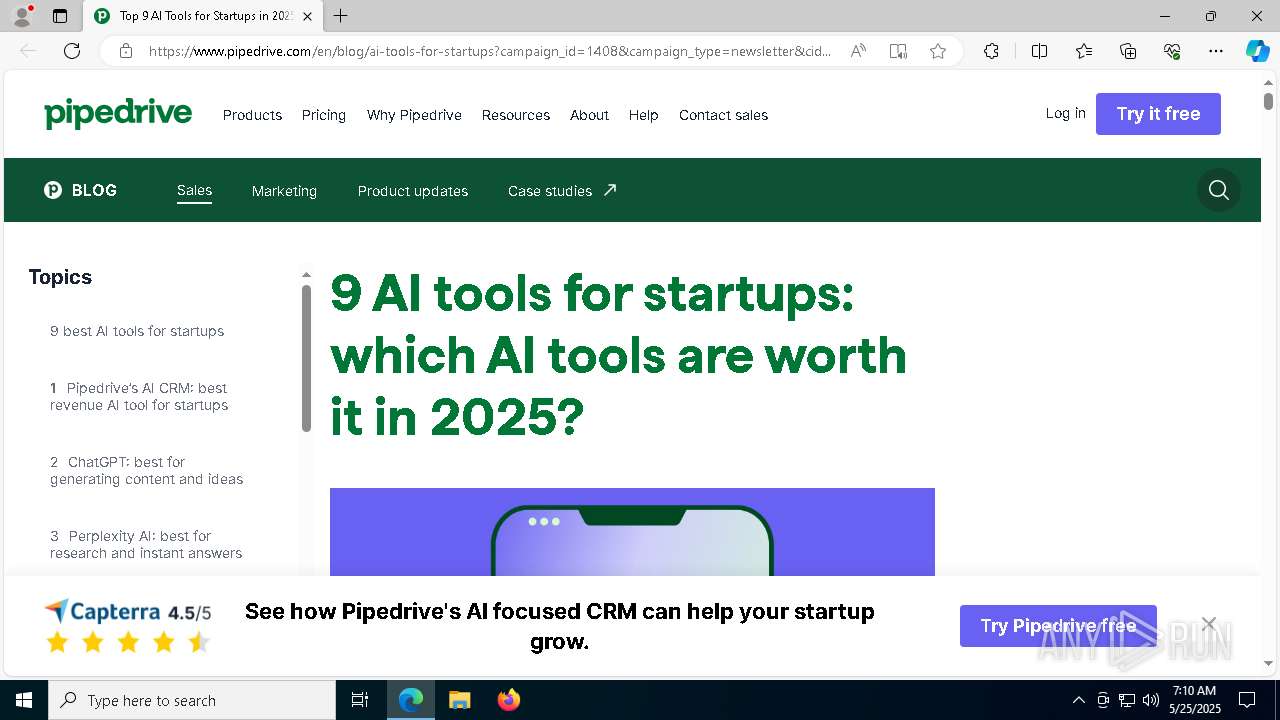The width and height of the screenshot is (1280, 720).
Task: Toggle split screen view icon
Action: pos(1039,51)
